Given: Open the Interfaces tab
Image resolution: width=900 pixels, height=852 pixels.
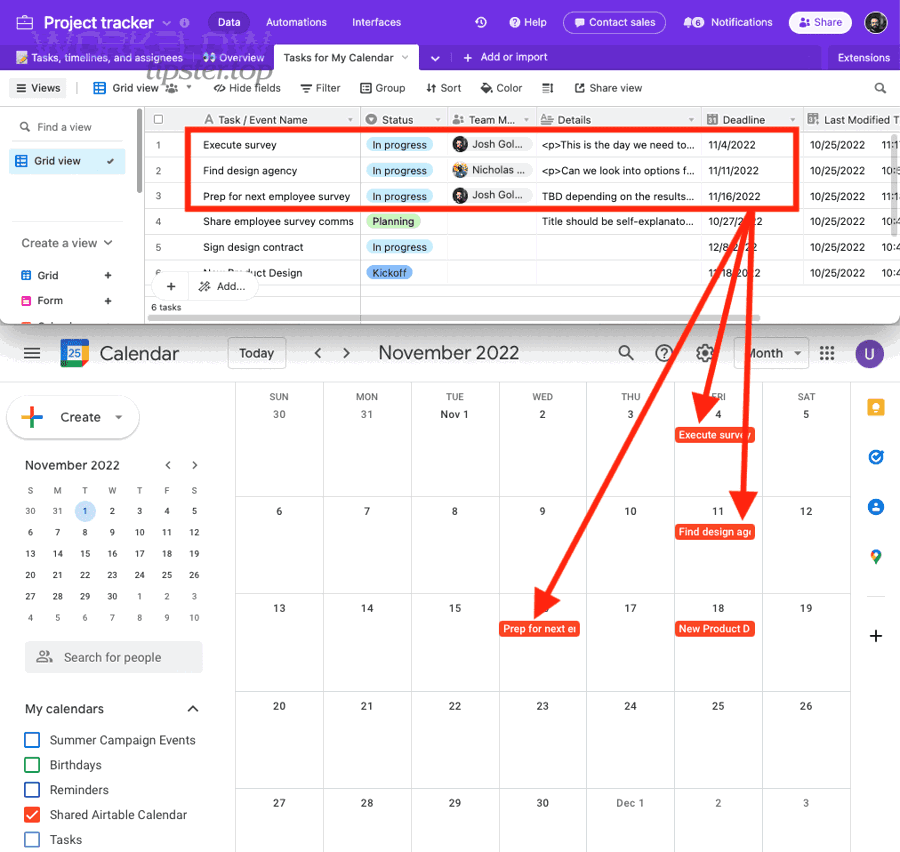Looking at the screenshot, I should pos(376,21).
